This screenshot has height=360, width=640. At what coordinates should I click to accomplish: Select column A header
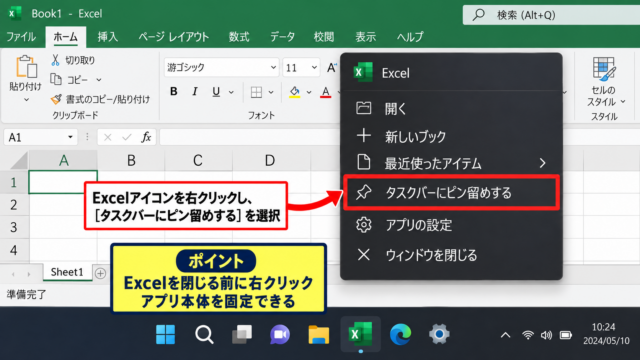click(x=63, y=160)
